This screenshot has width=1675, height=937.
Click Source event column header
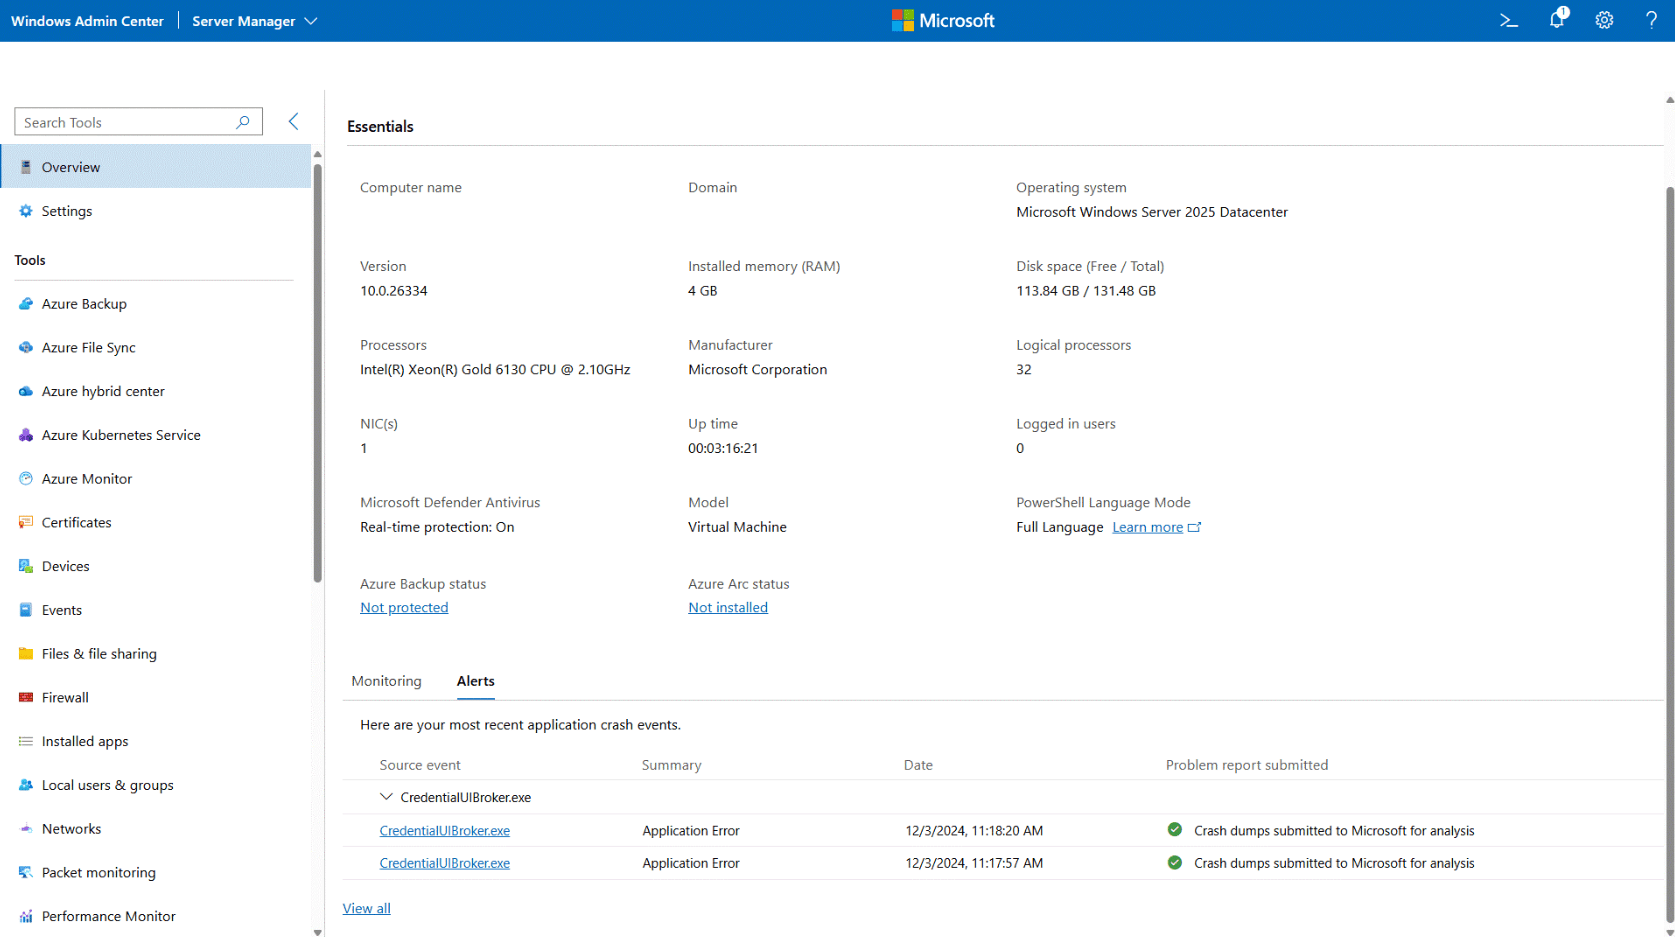[420, 765]
